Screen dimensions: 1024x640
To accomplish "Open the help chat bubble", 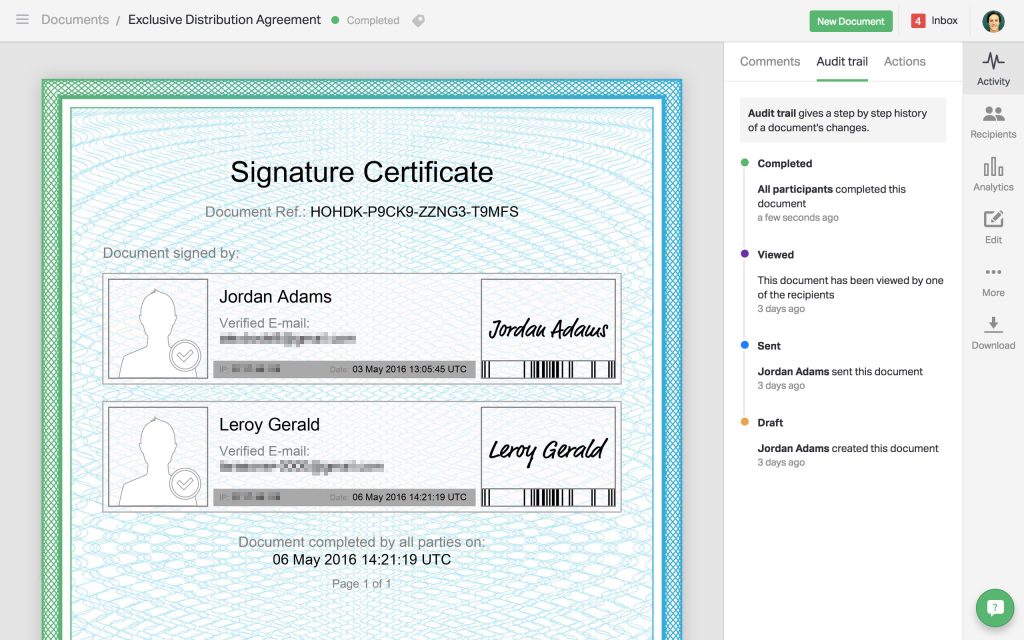I will 995,608.
